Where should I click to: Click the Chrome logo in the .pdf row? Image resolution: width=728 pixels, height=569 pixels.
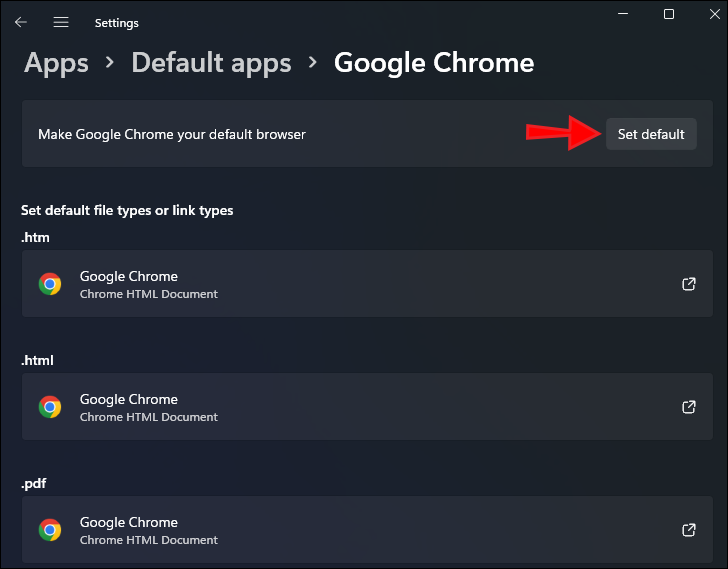(x=50, y=530)
